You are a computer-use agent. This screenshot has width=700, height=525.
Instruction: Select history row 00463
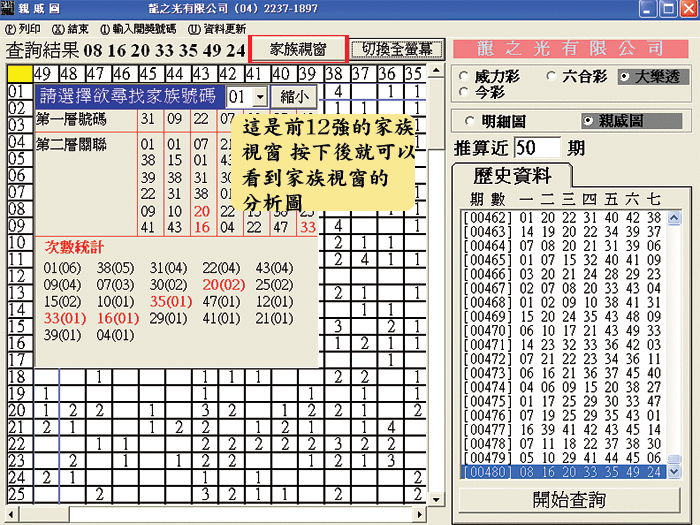tap(563, 232)
